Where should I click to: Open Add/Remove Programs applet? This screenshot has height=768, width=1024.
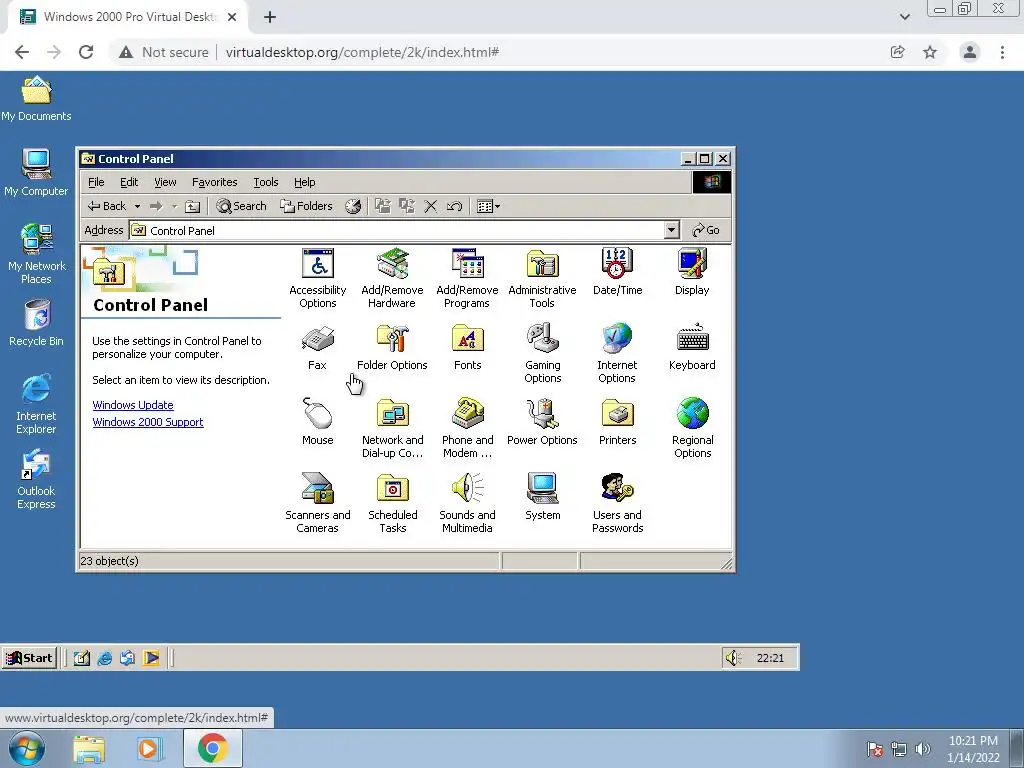(467, 278)
